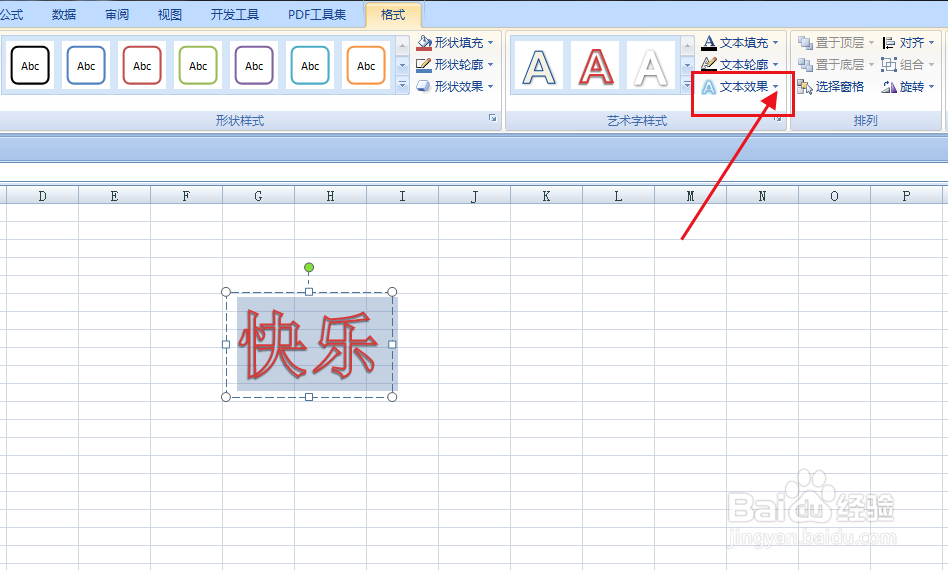The width and height of the screenshot is (948, 570).
Task: Switch to the 数据 tab
Action: (x=64, y=15)
